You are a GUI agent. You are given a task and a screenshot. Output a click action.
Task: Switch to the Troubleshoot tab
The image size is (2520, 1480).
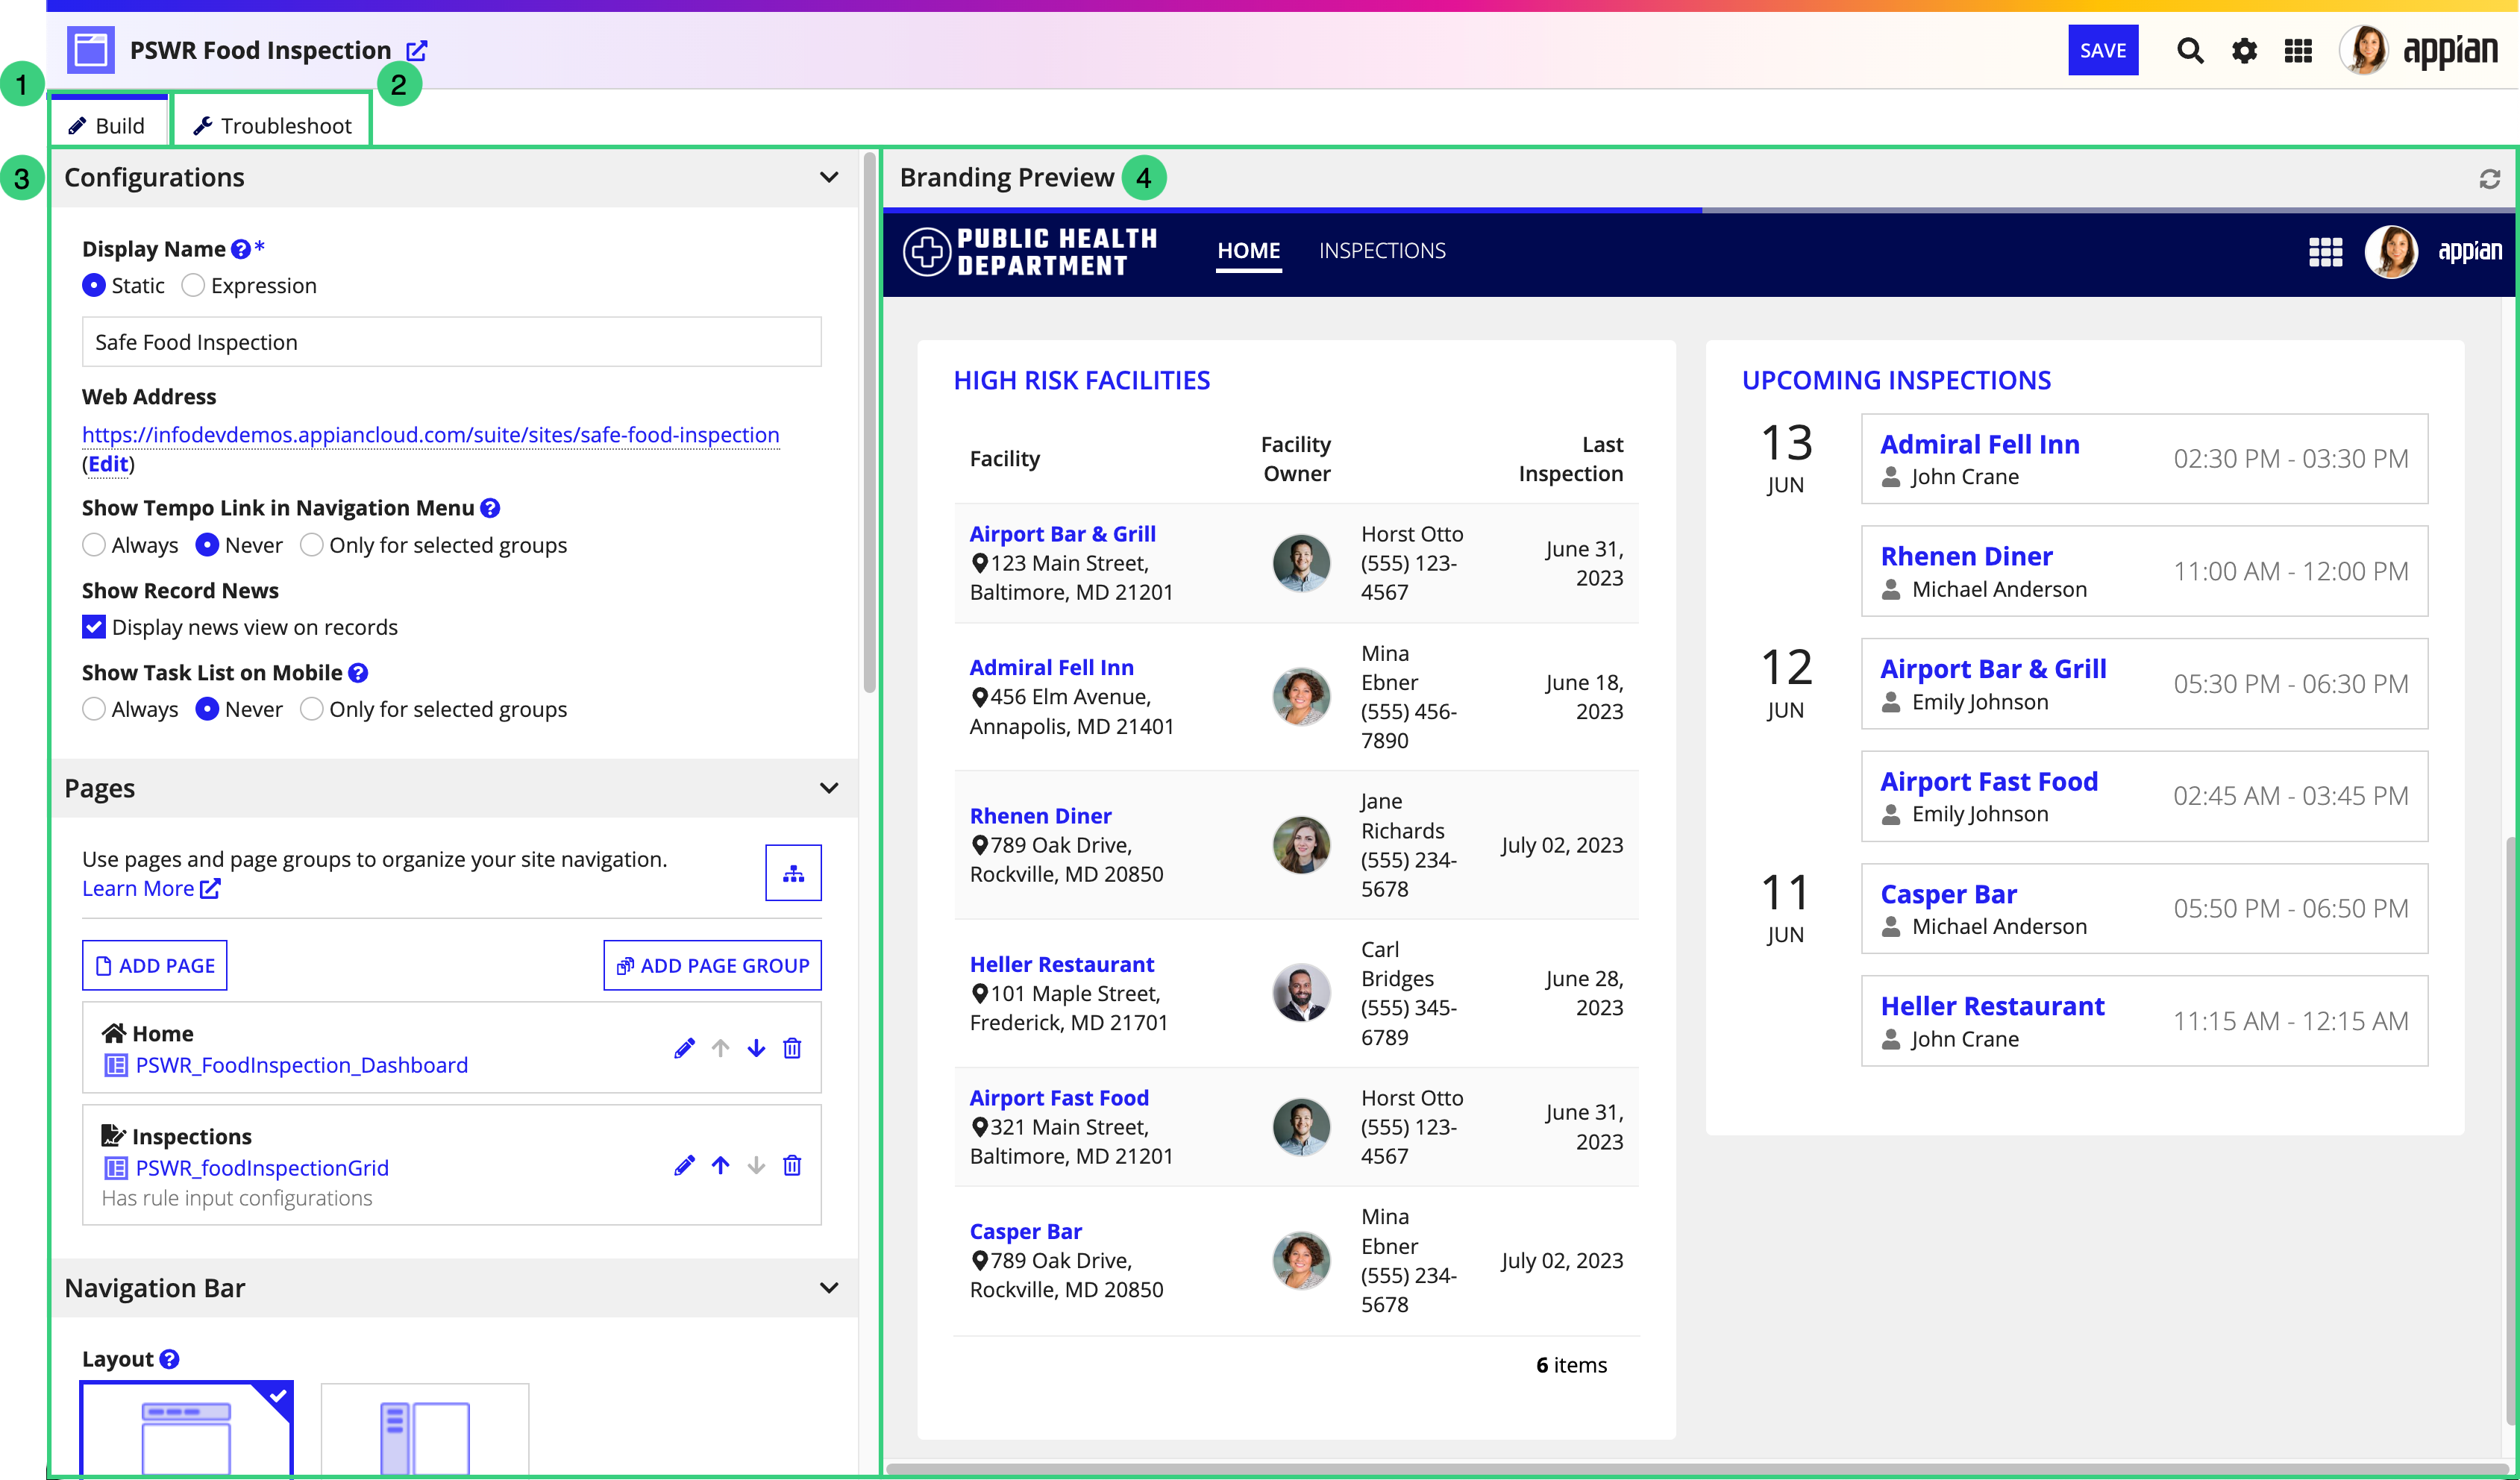click(272, 125)
